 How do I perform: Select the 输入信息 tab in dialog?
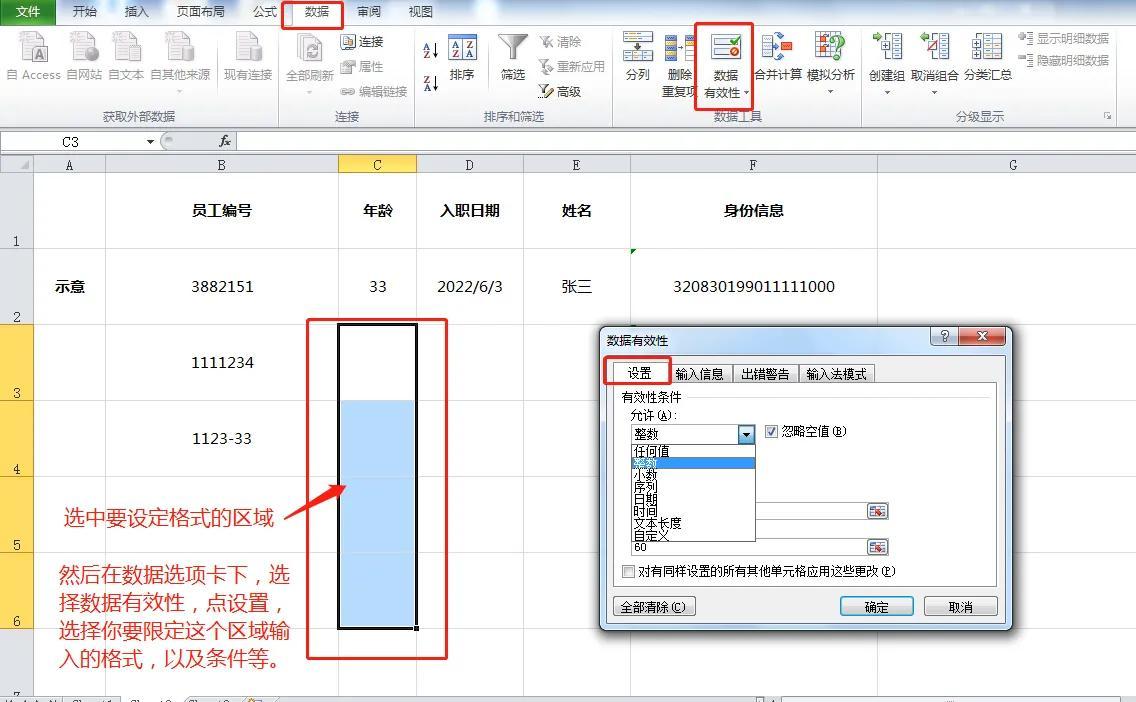tap(699, 374)
